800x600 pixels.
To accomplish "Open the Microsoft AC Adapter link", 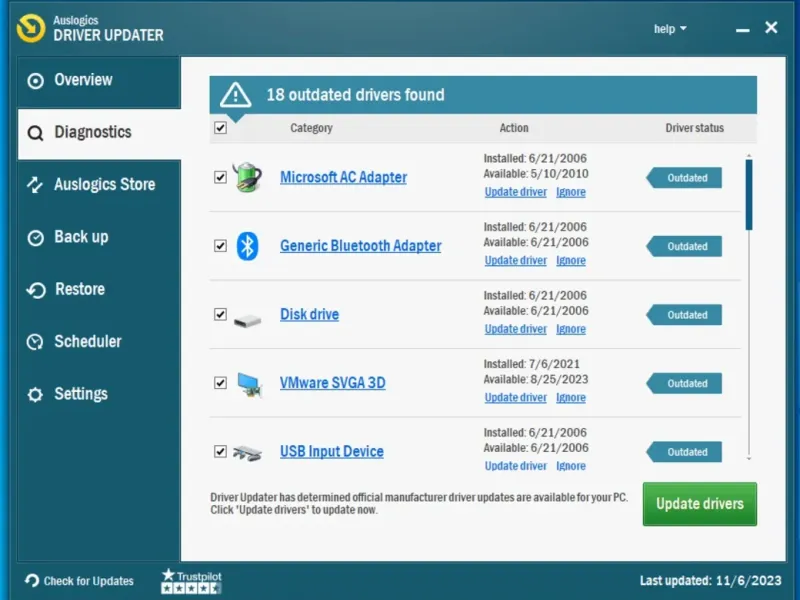I will pos(343,178).
